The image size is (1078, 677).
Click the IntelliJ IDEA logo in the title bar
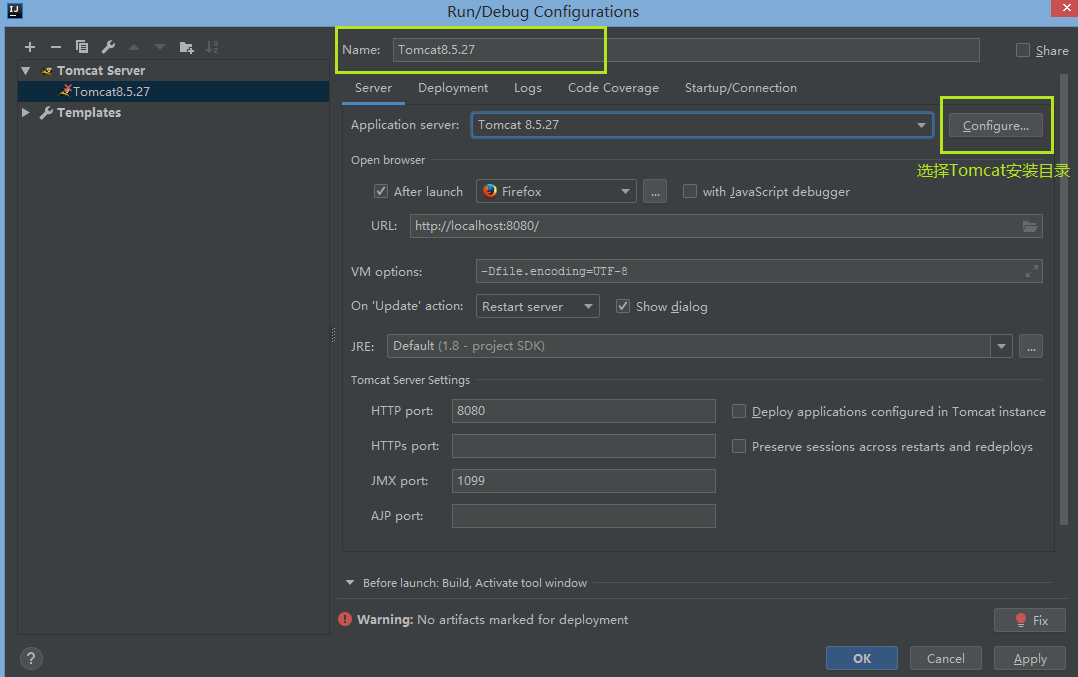click(14, 11)
